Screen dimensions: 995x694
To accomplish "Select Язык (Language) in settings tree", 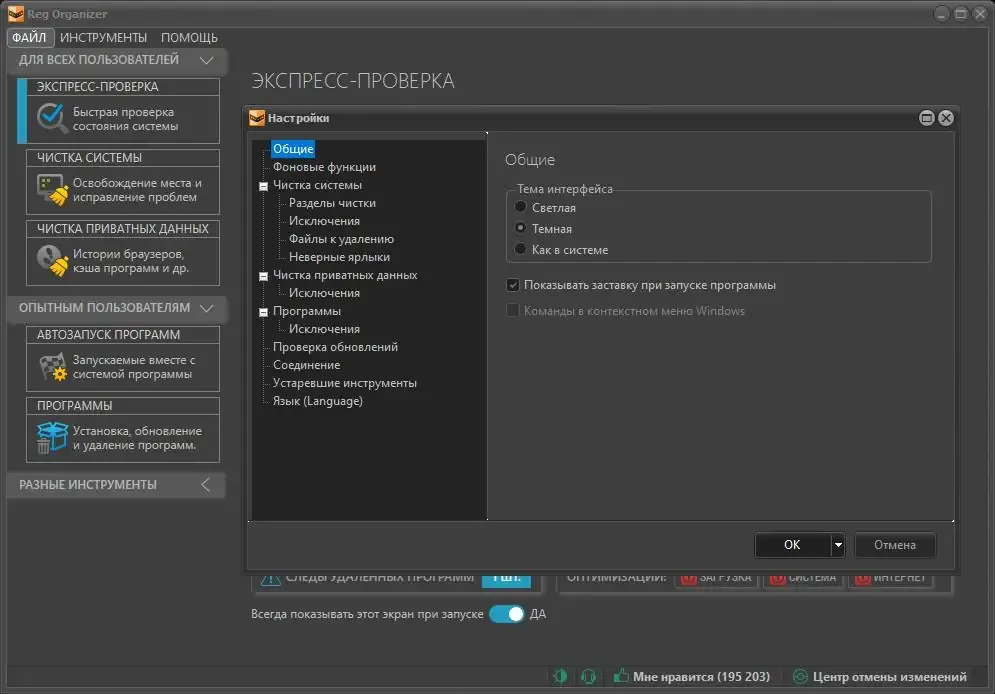I will (318, 401).
